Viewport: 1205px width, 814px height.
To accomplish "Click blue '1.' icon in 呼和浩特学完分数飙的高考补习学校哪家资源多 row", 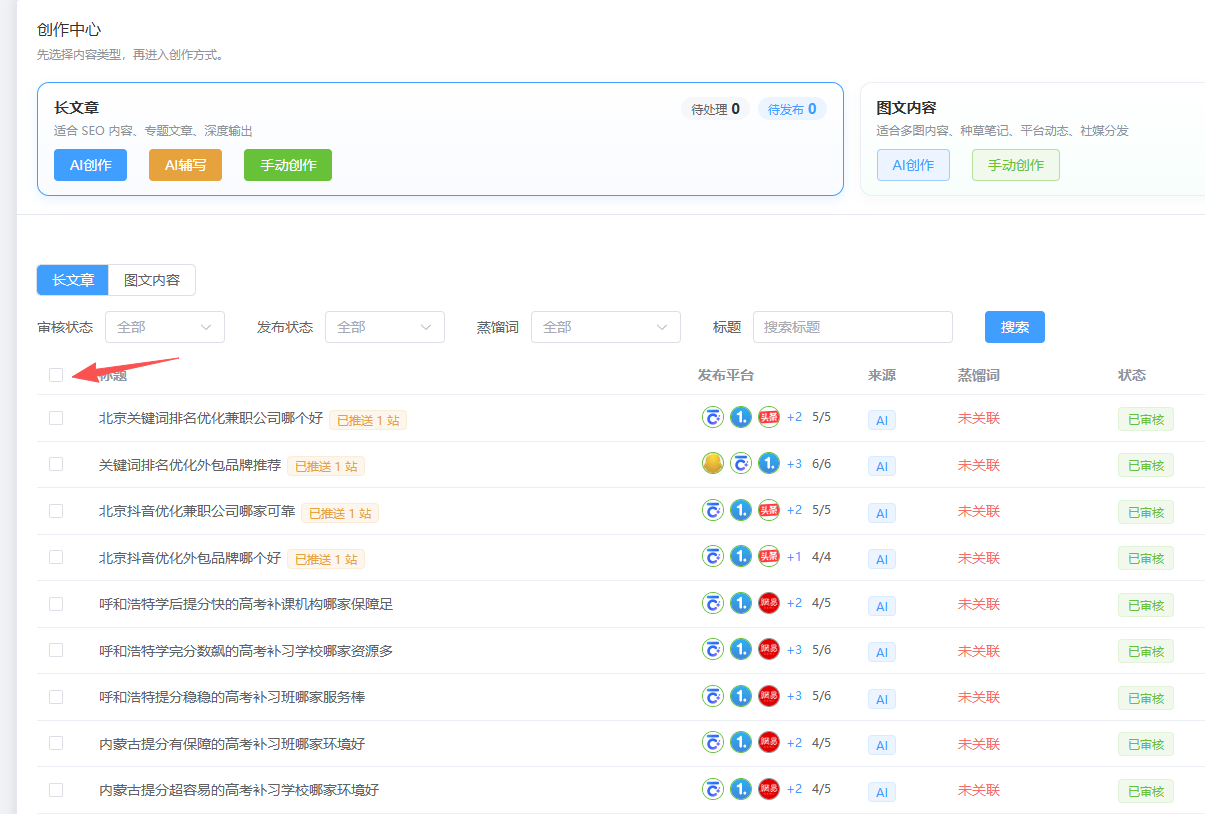I will click(741, 649).
